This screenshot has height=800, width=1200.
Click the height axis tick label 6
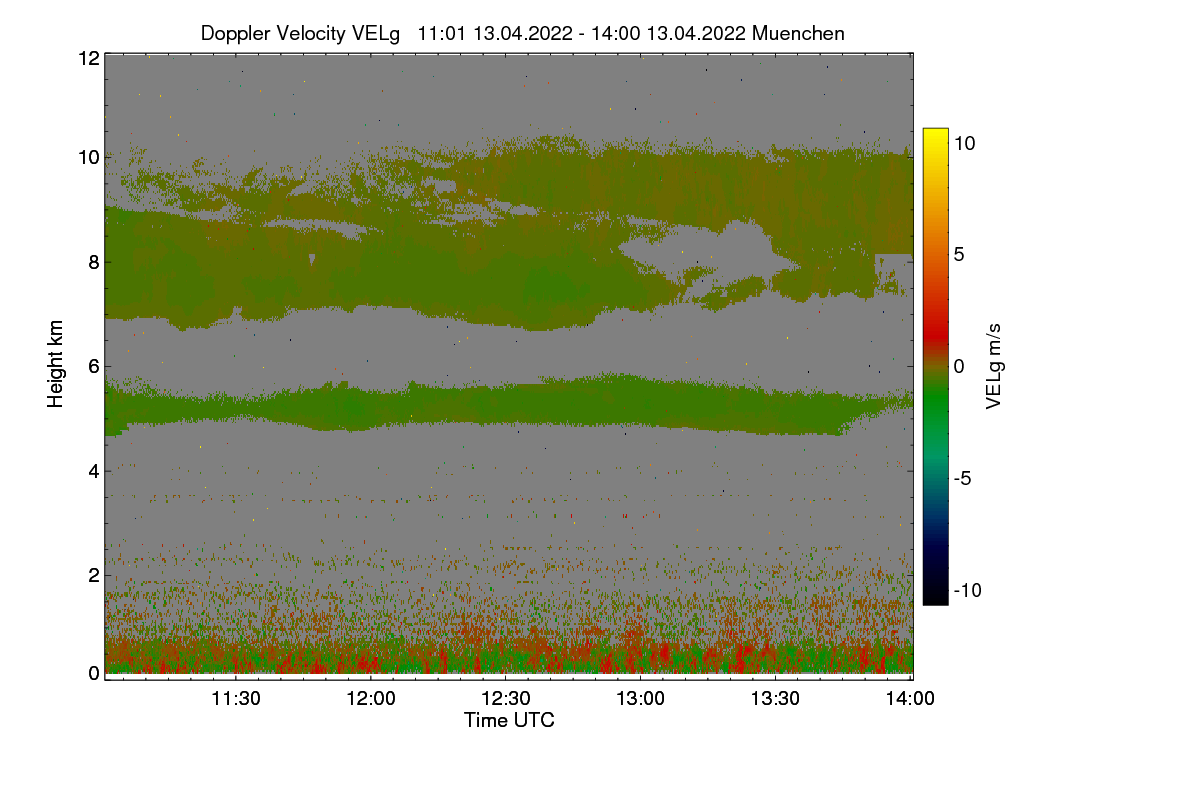click(x=93, y=366)
